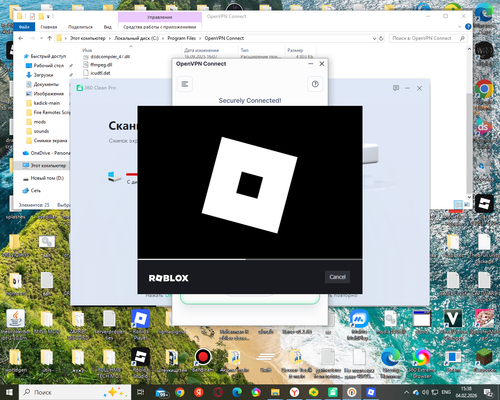Image resolution: width=500 pixels, height=400 pixels.
Task: Open Opera from the taskbar
Action: point(218,392)
